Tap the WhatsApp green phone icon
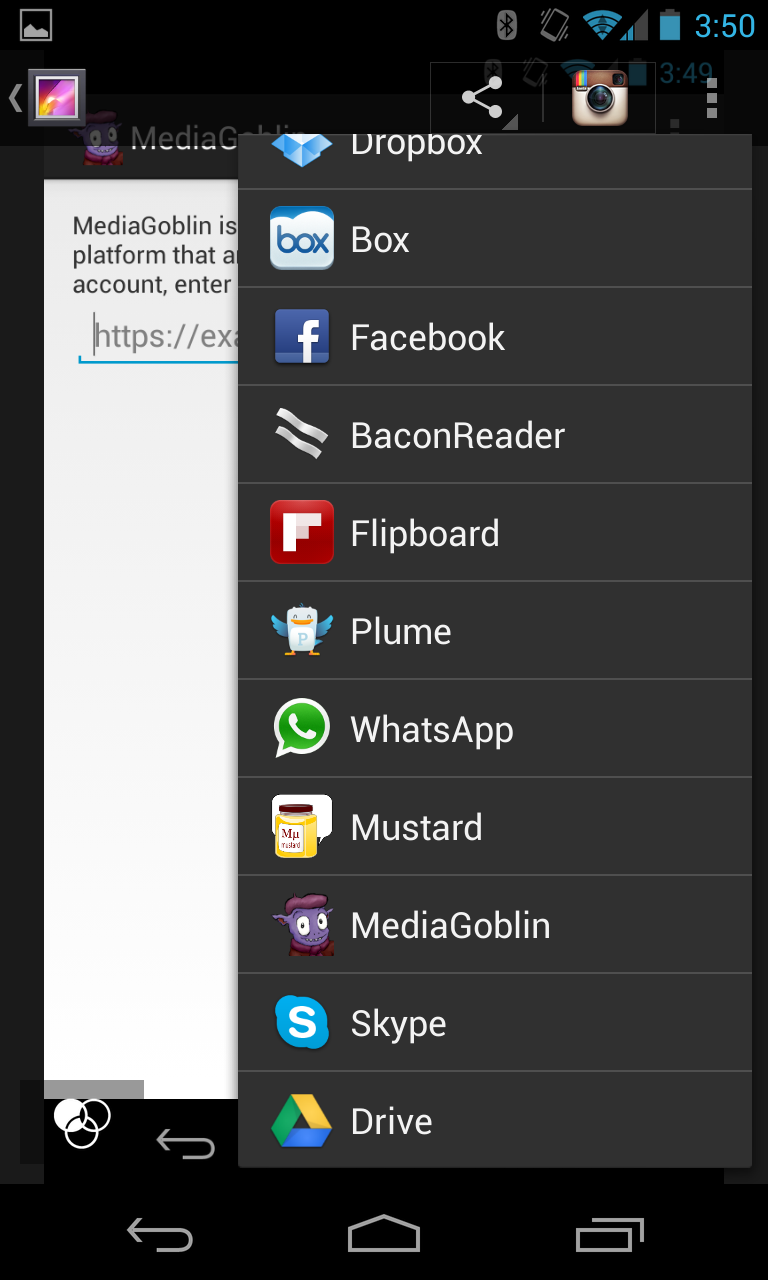Screen dimensions: 768x1280 pos(301,729)
